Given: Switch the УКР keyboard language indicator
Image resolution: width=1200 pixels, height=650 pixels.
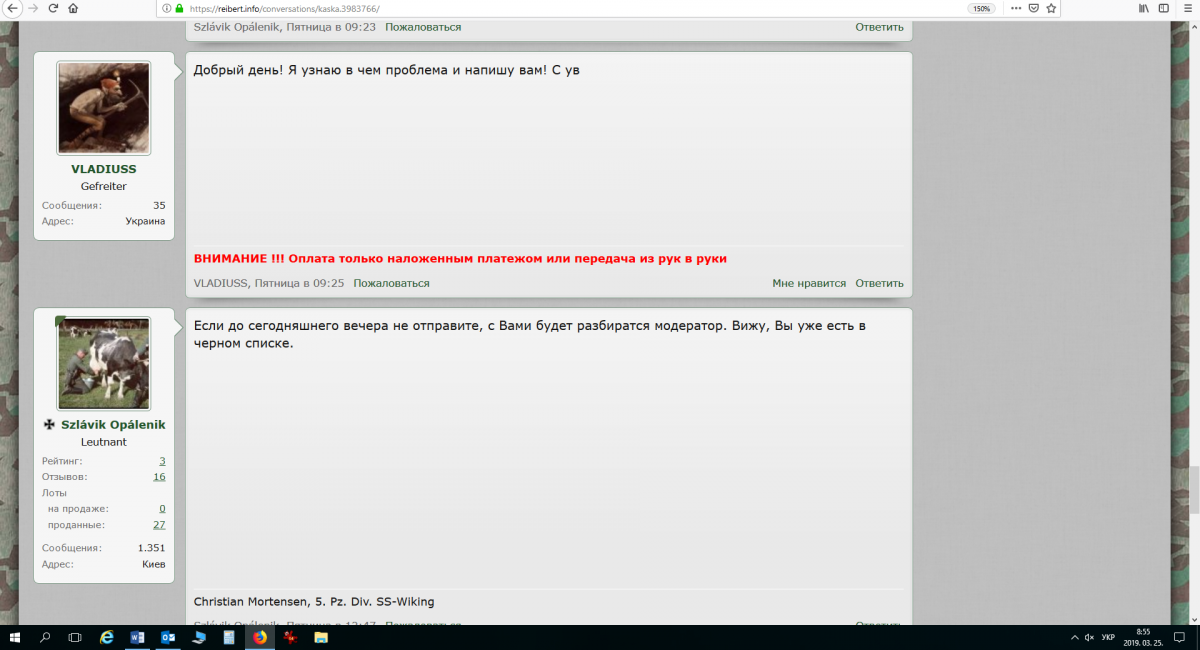Looking at the screenshot, I should (1108, 637).
